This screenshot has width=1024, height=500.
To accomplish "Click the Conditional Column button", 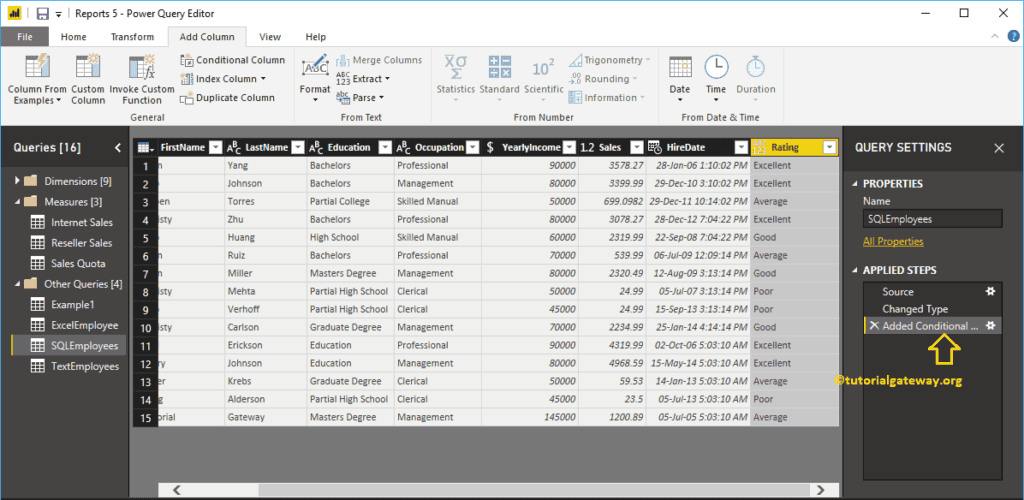I will [233, 60].
